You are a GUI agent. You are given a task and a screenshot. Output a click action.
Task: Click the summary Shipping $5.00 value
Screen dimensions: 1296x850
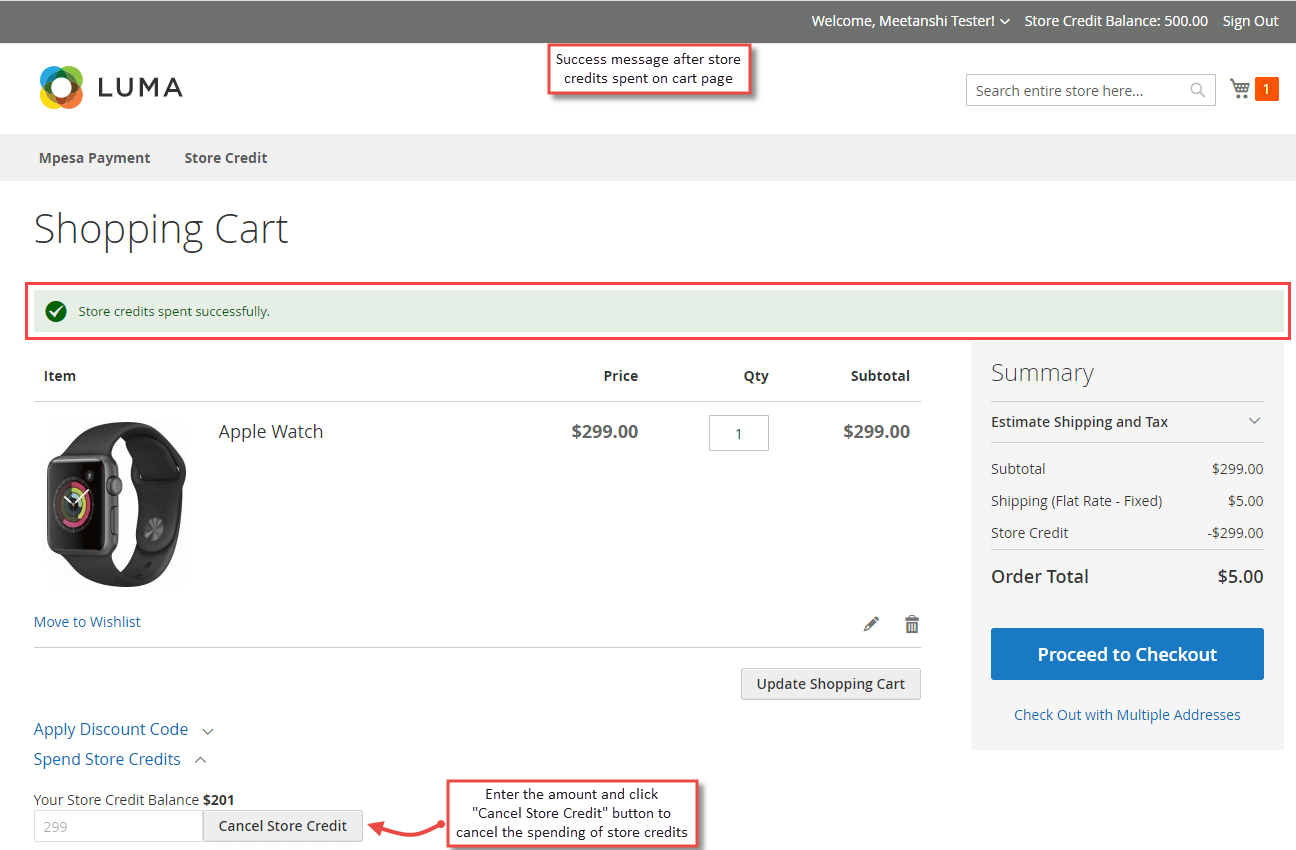pos(1246,501)
